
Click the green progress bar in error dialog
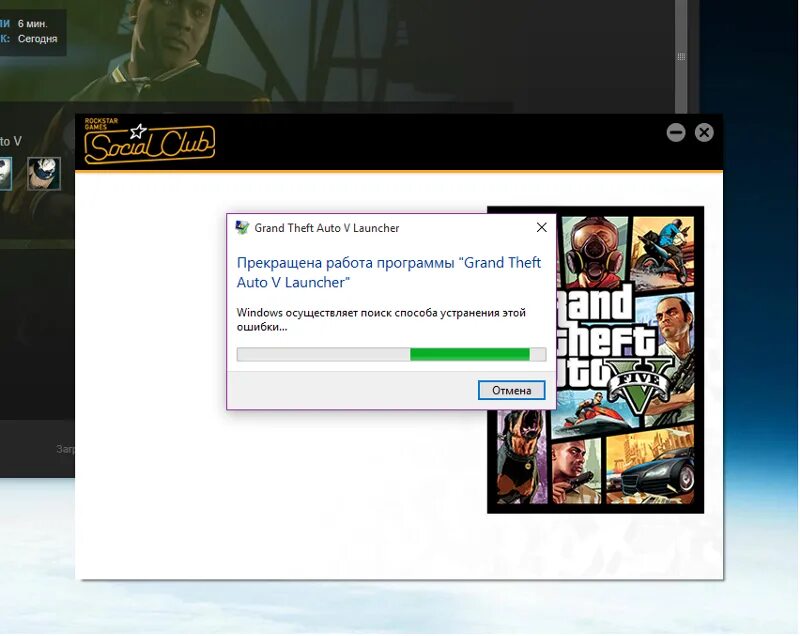(x=391, y=354)
